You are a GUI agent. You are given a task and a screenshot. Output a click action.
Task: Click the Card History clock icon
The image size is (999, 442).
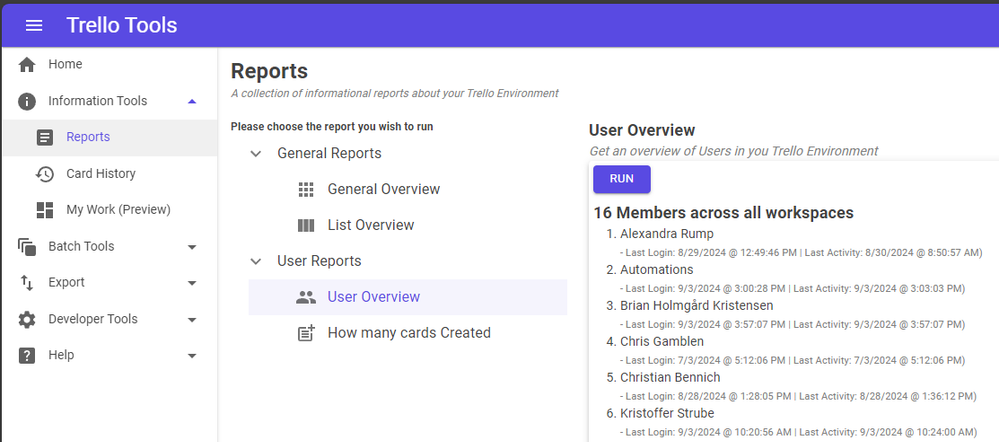coord(45,174)
